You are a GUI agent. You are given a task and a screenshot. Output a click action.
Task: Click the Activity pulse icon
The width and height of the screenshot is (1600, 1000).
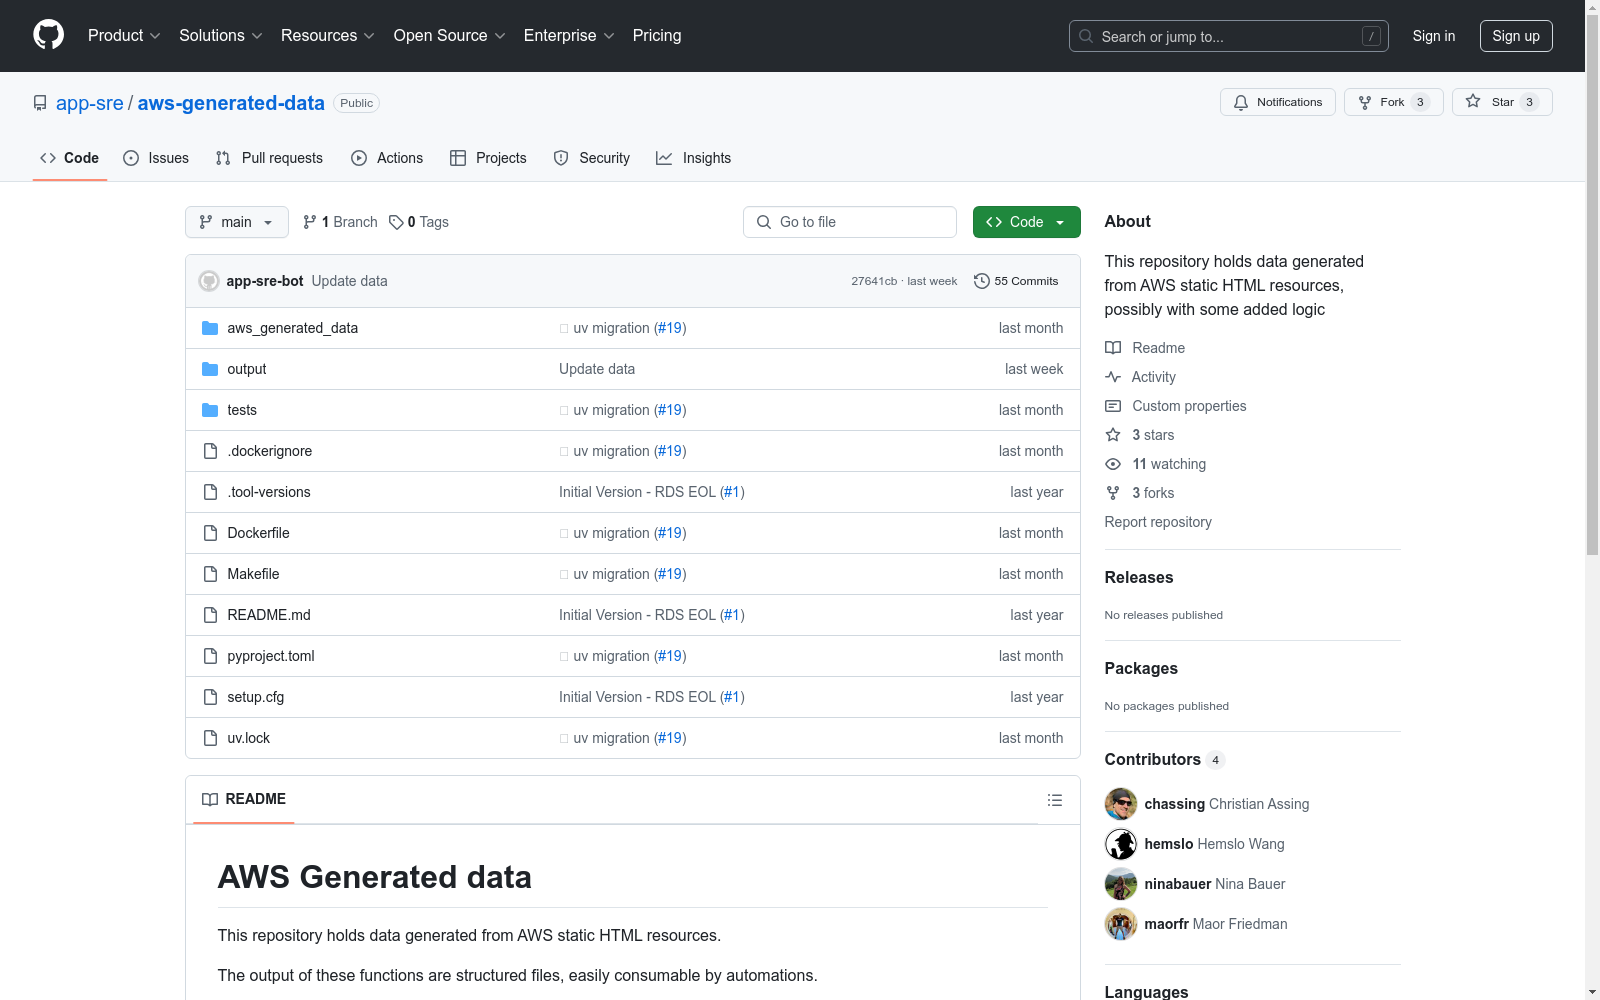click(x=1113, y=377)
